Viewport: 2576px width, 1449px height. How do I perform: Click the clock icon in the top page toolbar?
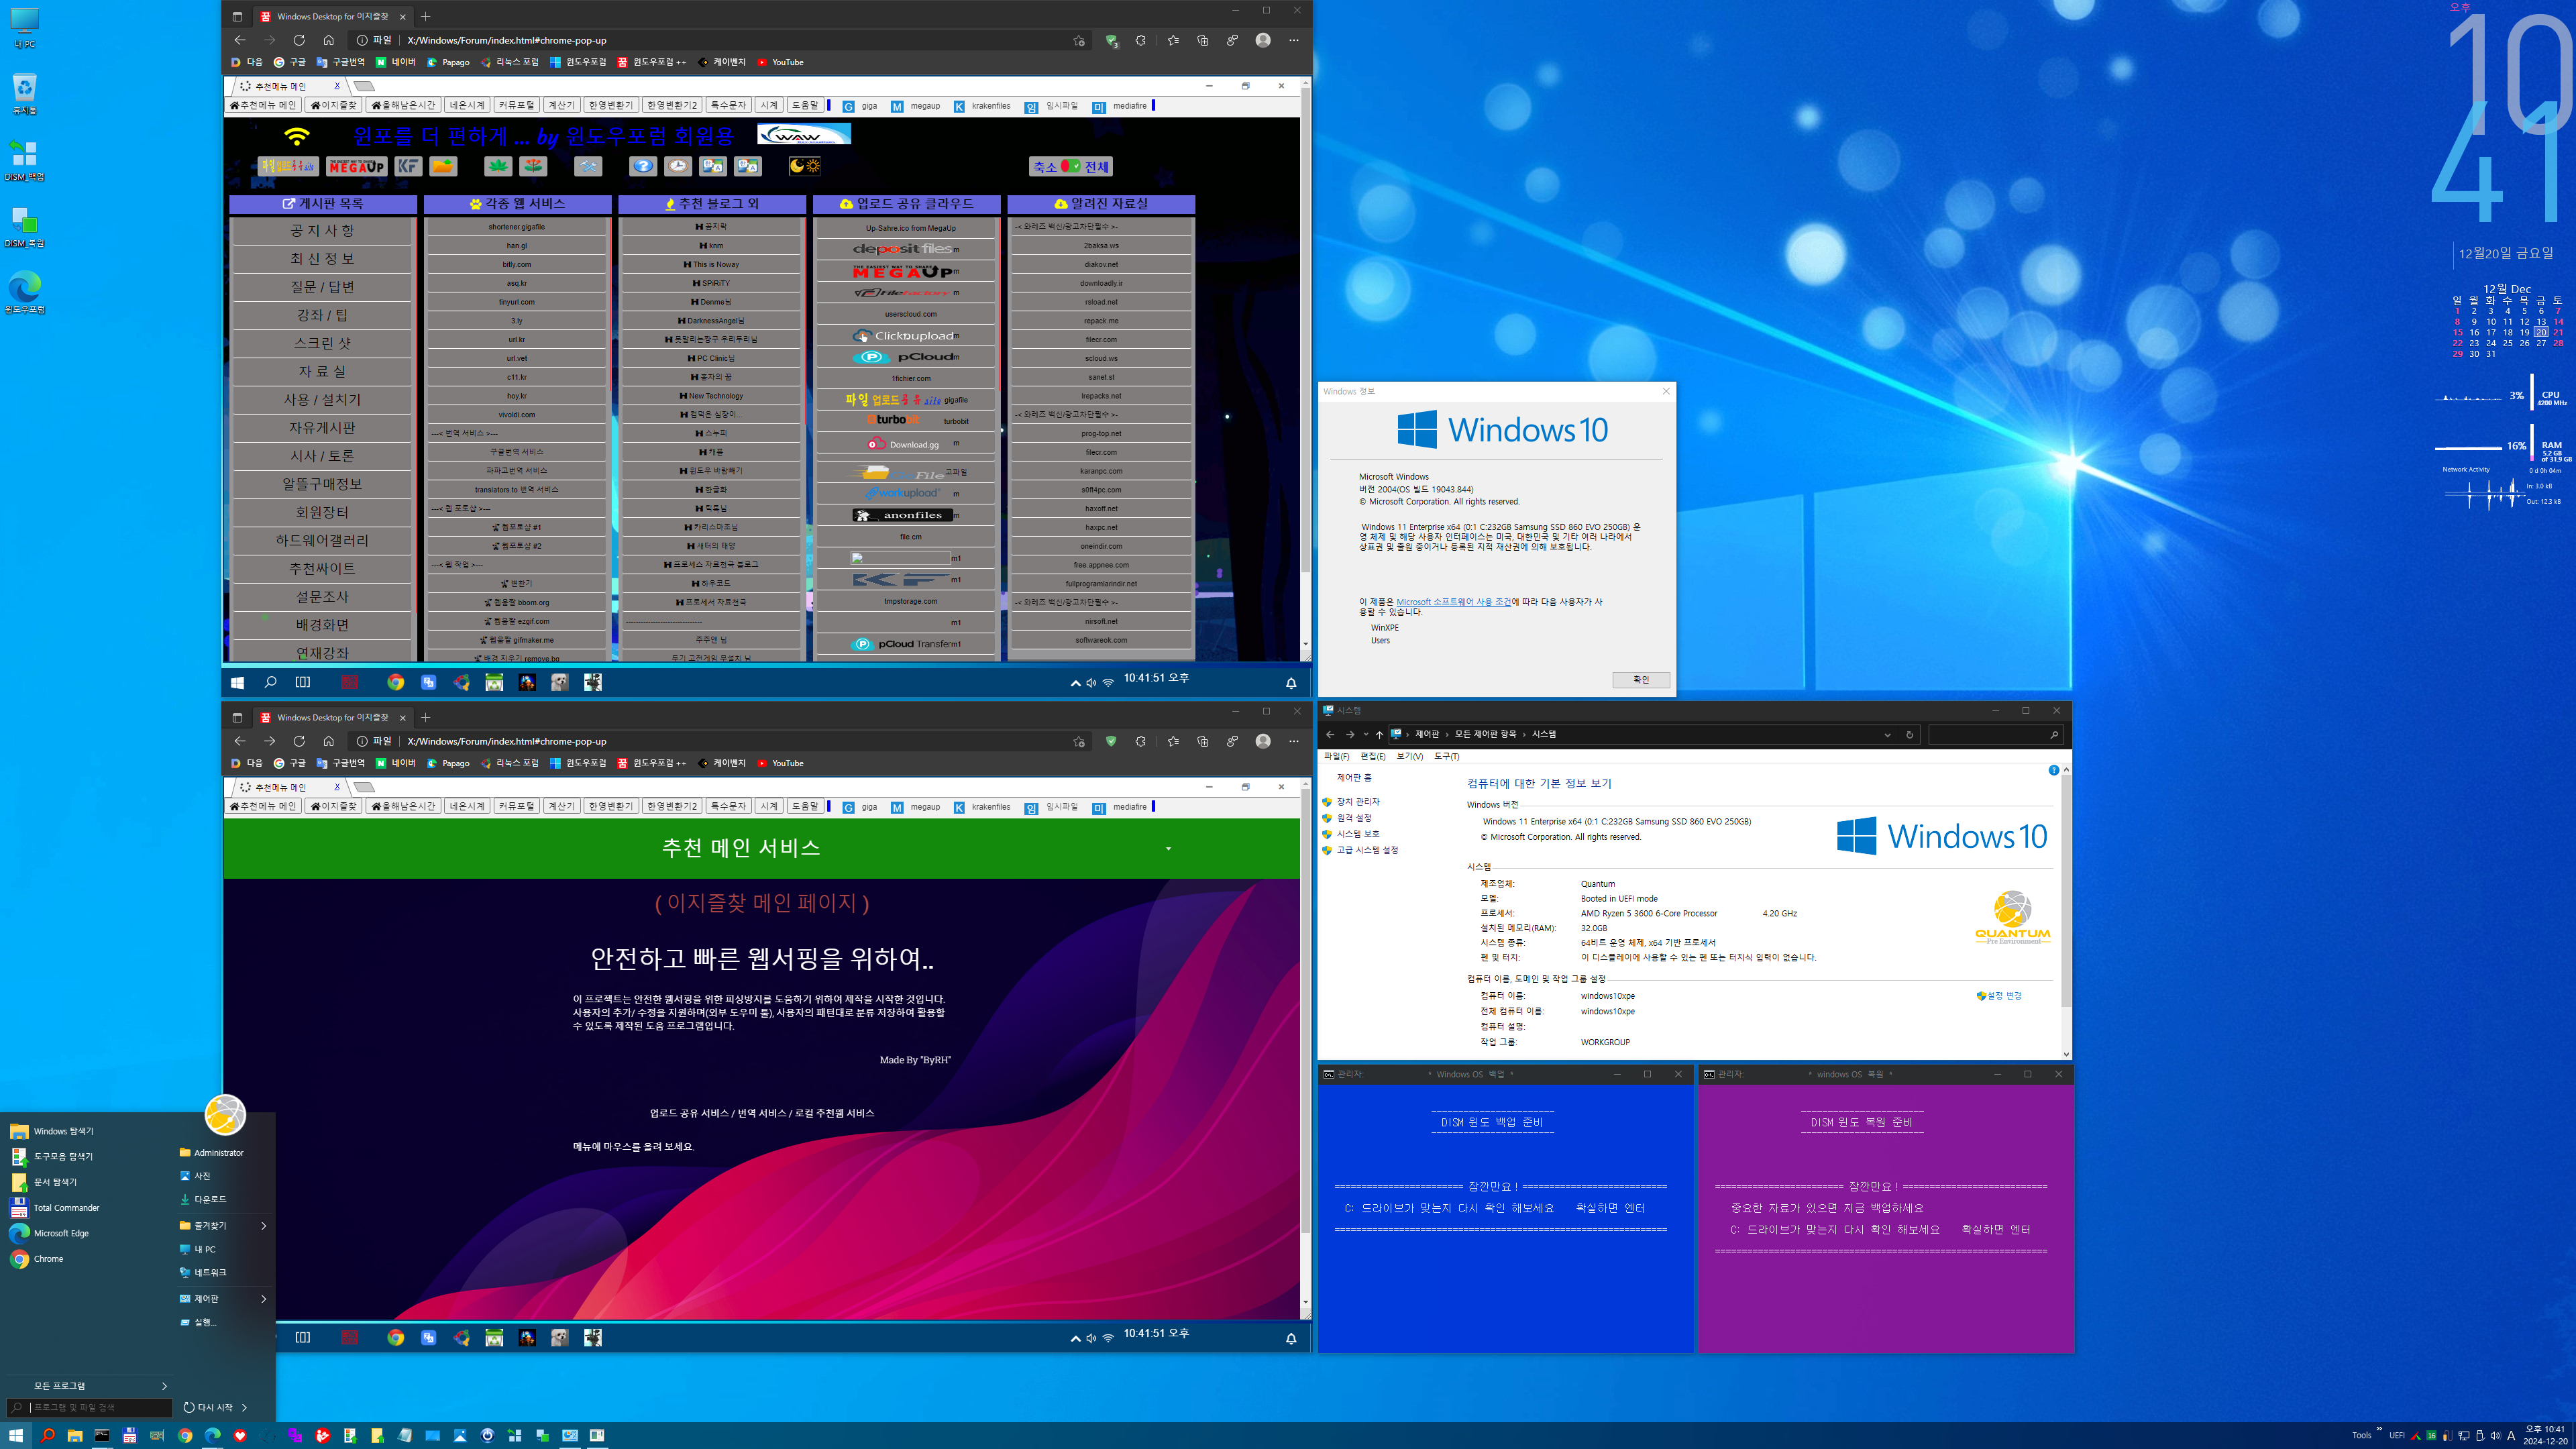coord(678,167)
